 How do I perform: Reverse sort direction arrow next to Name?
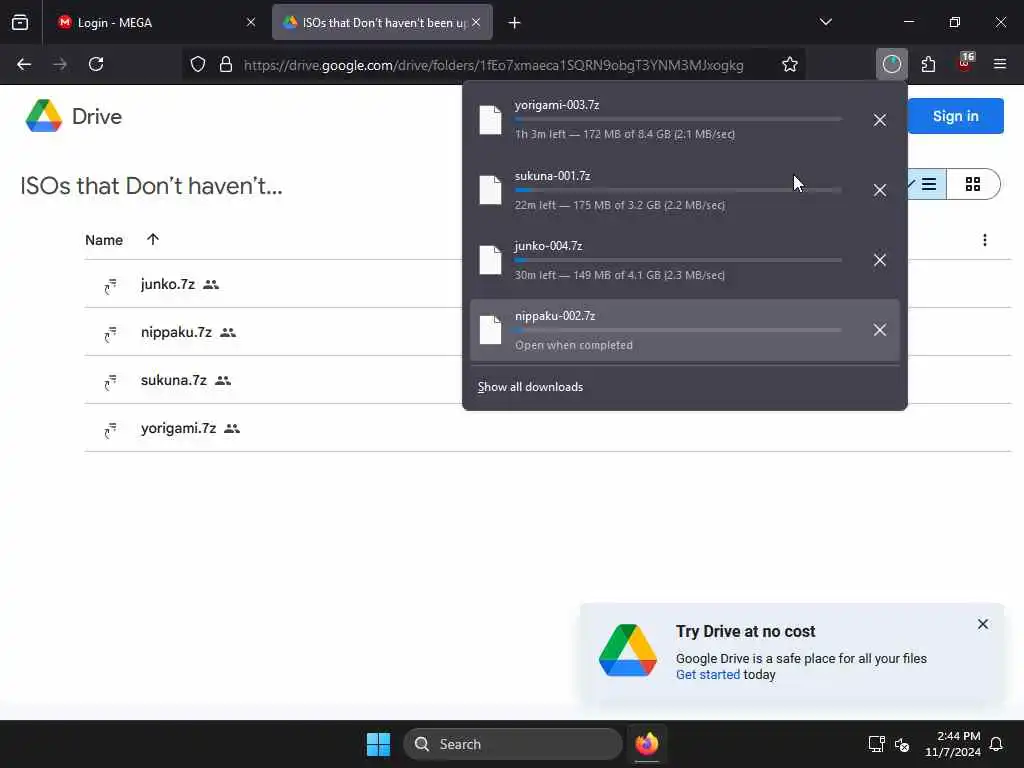click(153, 240)
